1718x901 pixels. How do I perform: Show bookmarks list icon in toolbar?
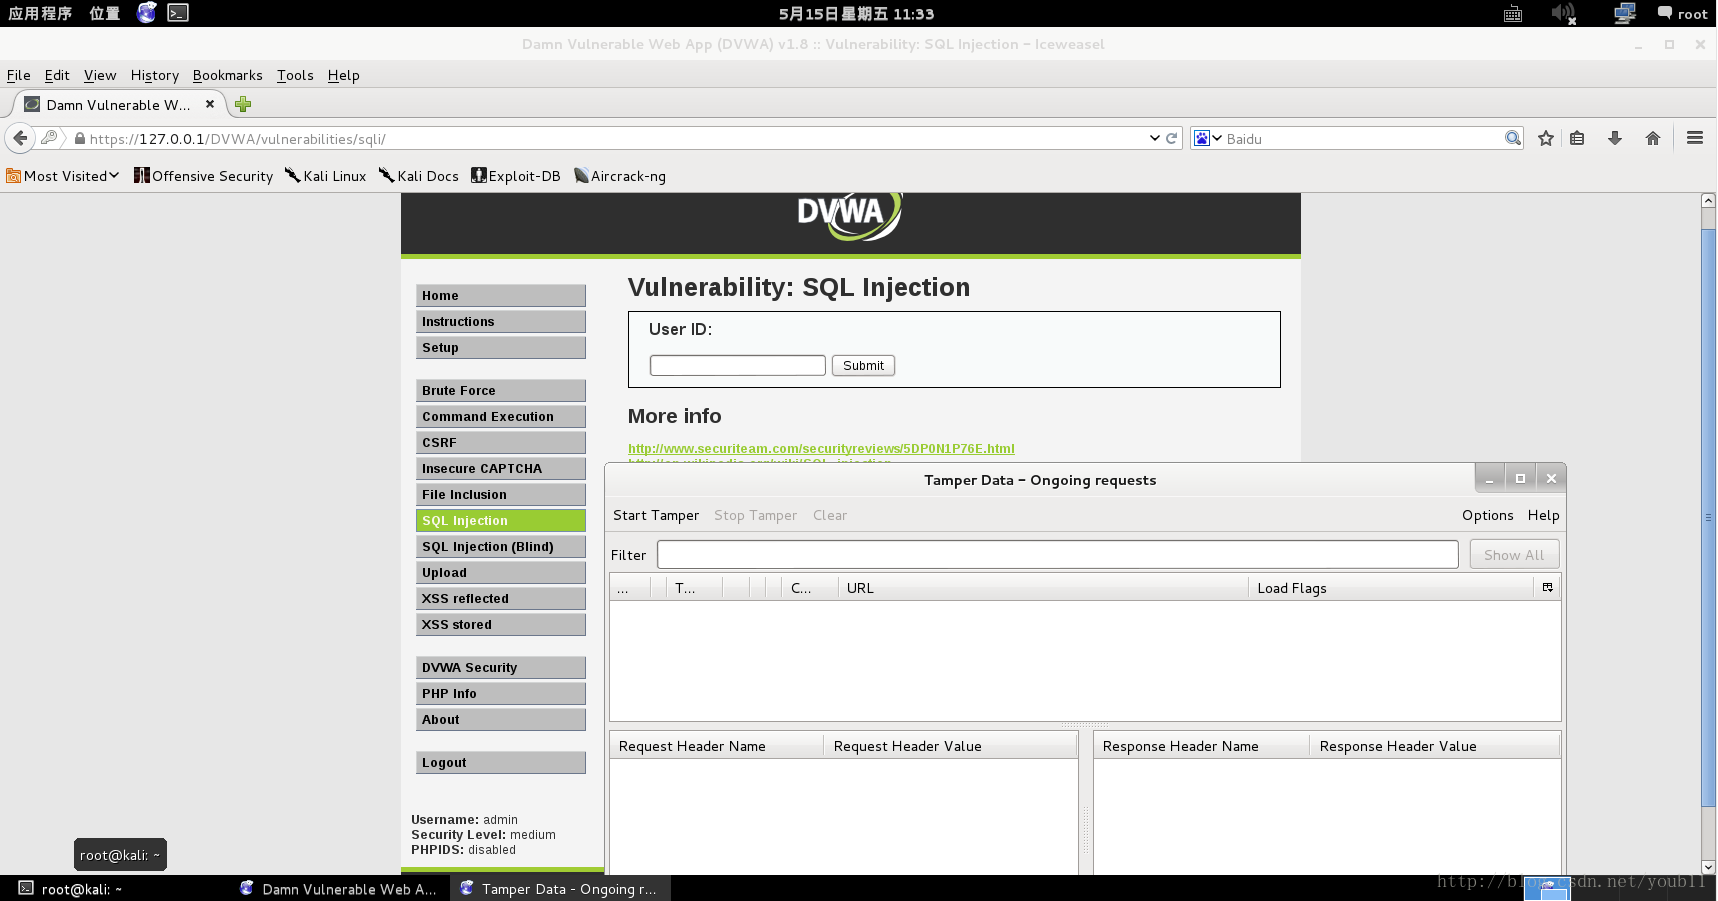pyautogui.click(x=1577, y=138)
